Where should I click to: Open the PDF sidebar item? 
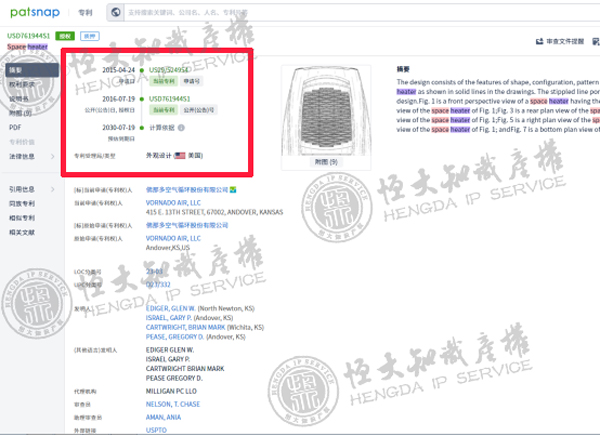click(15, 127)
